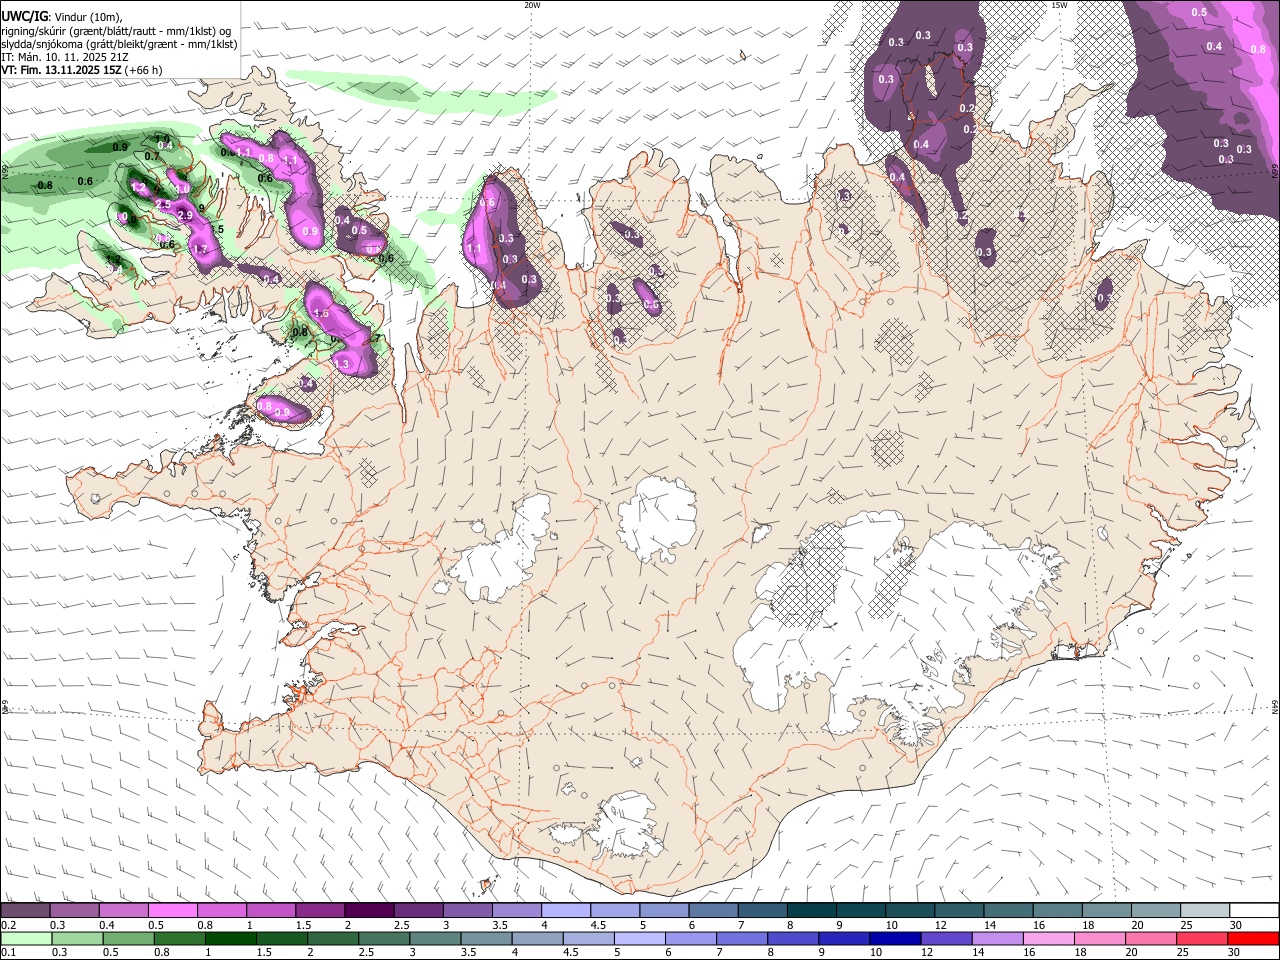This screenshot has height=960, width=1280.
Task: Pick the mid-green 0.5 swatch in the rain scale
Action: (129, 939)
